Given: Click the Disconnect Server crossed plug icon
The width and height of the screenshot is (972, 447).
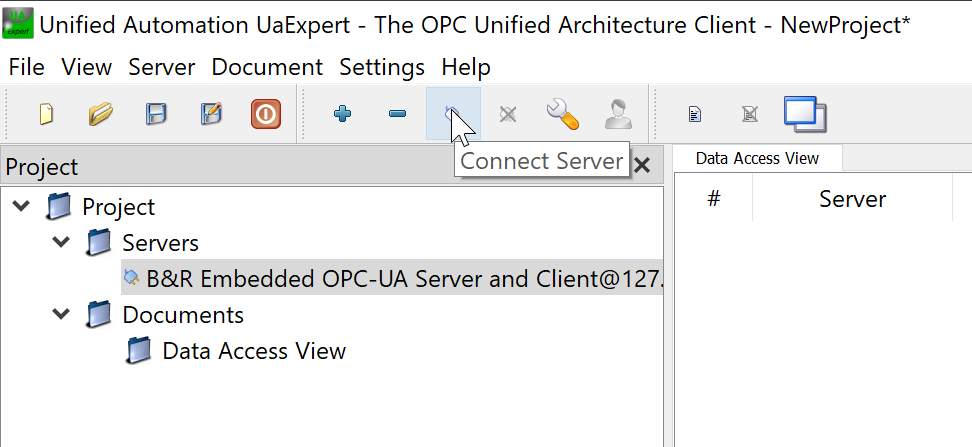Looking at the screenshot, I should (508, 114).
